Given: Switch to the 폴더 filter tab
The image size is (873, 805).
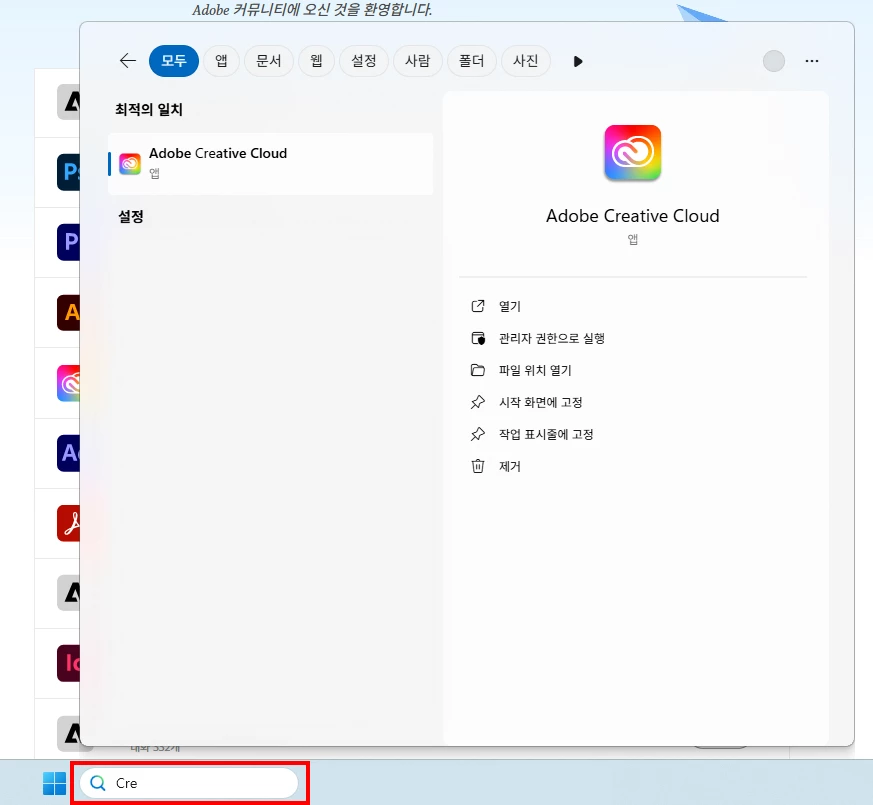Looking at the screenshot, I should (471, 61).
